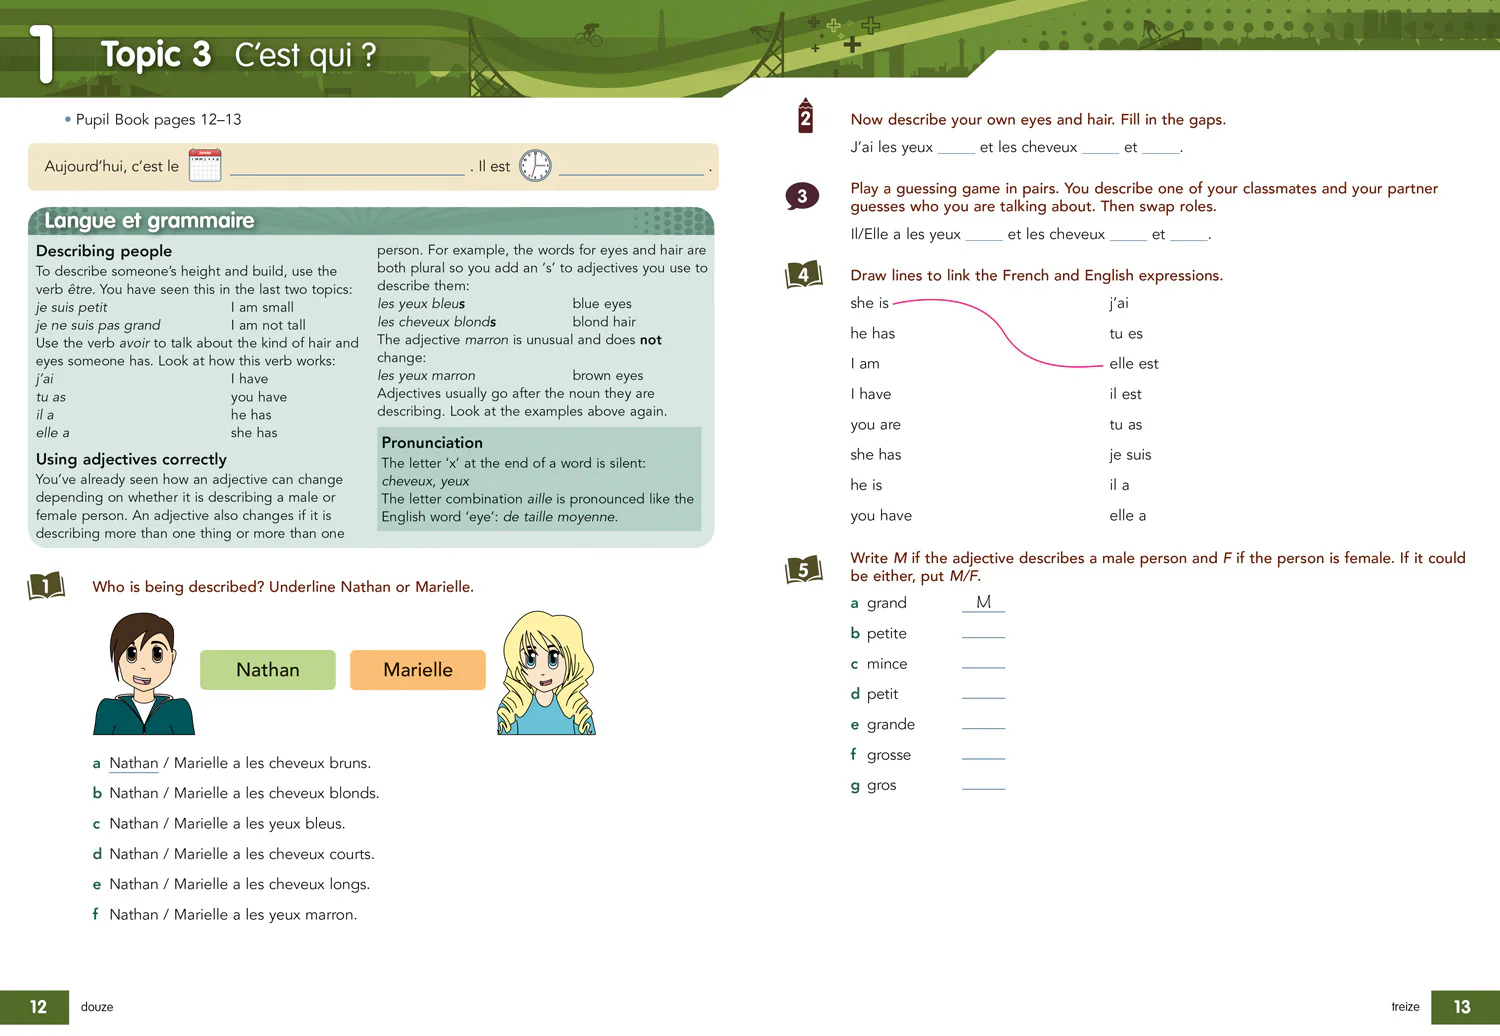Image resolution: width=1500 pixels, height=1036 pixels.
Task: Click the exercise 2 pencil icon
Action: click(x=805, y=116)
